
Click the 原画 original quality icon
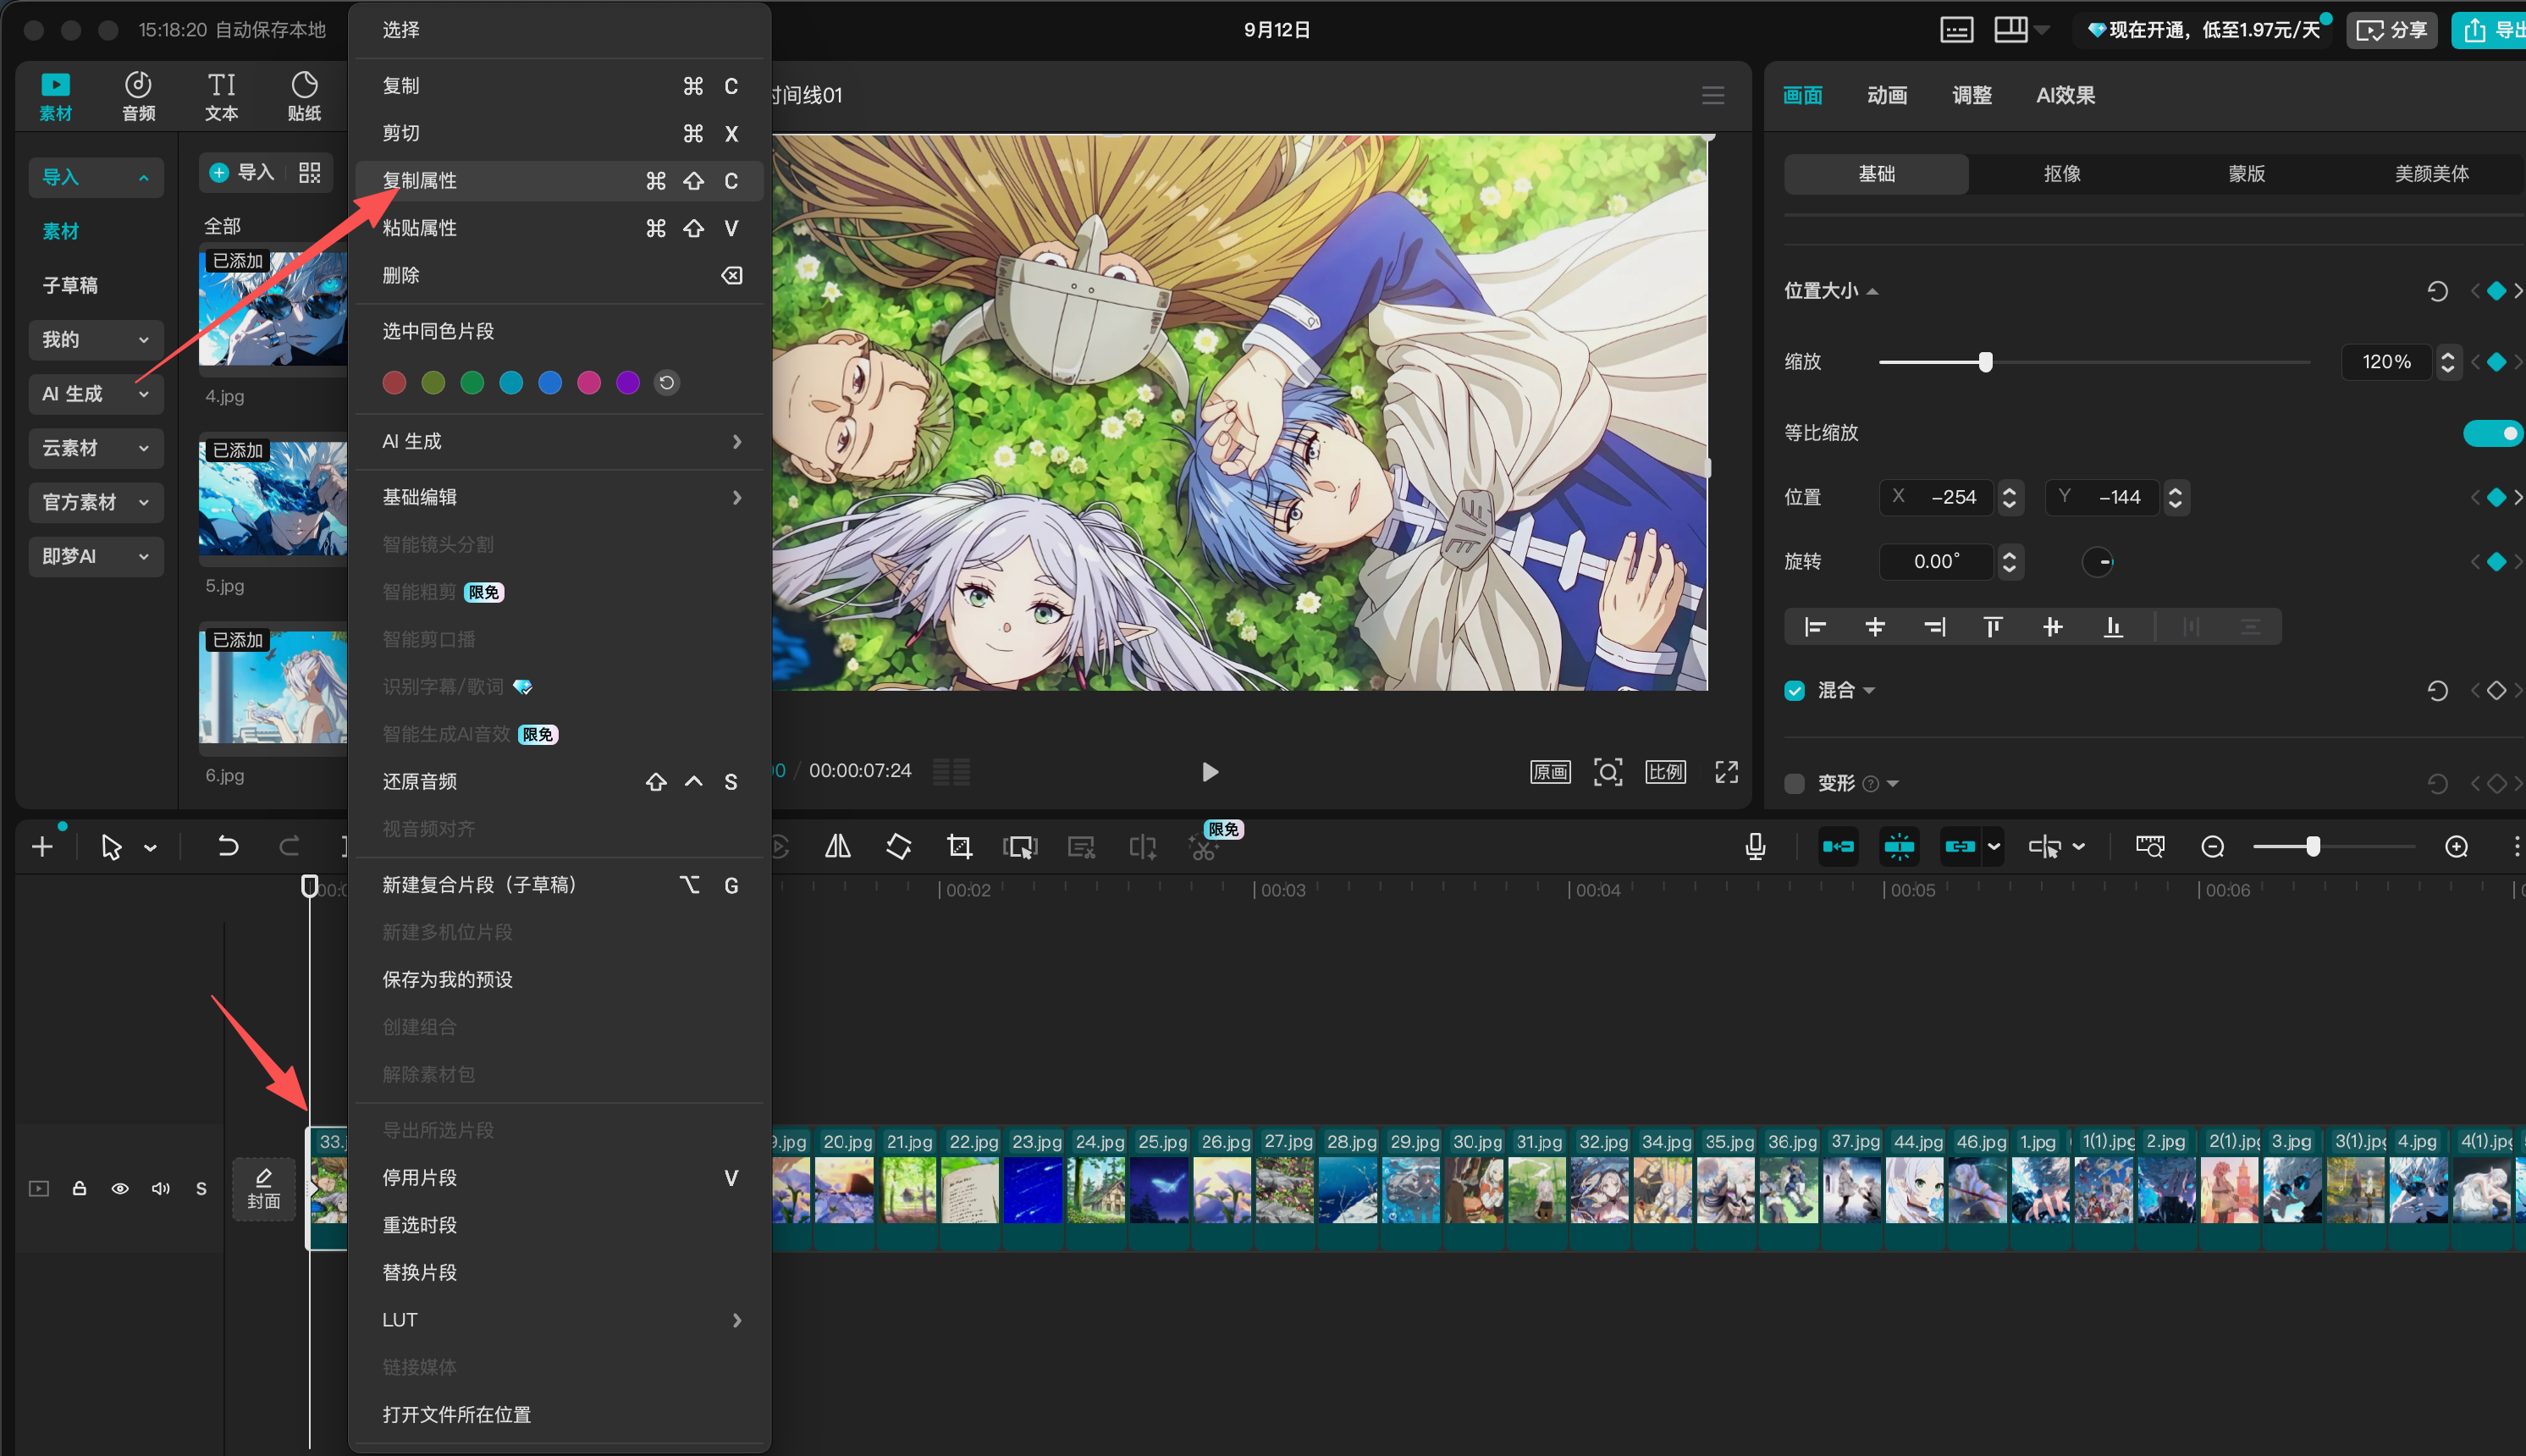coord(1550,772)
